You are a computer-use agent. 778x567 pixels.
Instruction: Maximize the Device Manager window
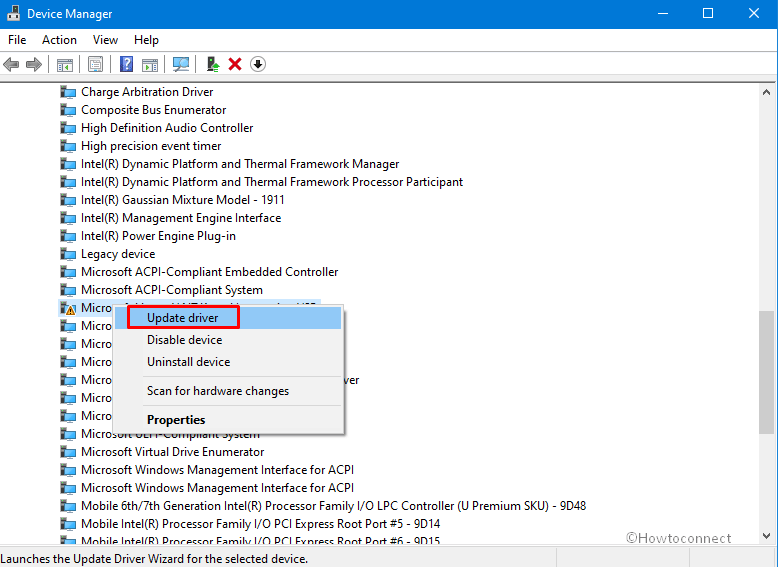coord(708,13)
